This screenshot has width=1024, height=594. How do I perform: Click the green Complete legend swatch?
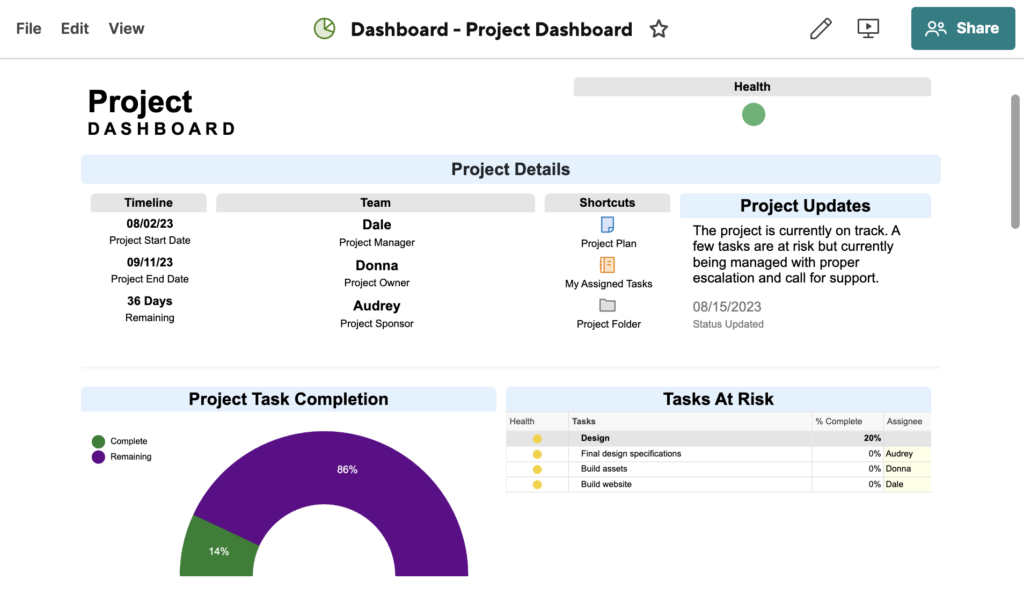(98, 441)
